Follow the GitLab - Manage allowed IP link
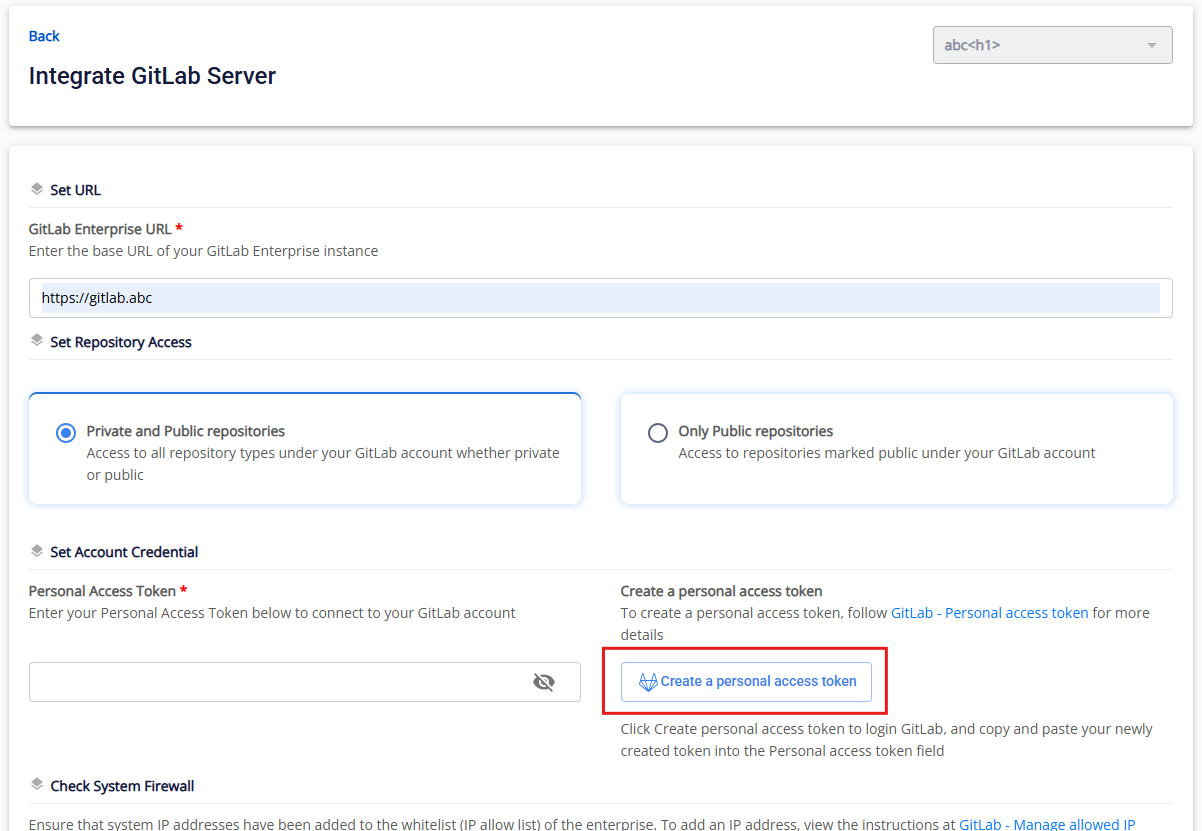The width and height of the screenshot is (1202, 831). point(1047,824)
